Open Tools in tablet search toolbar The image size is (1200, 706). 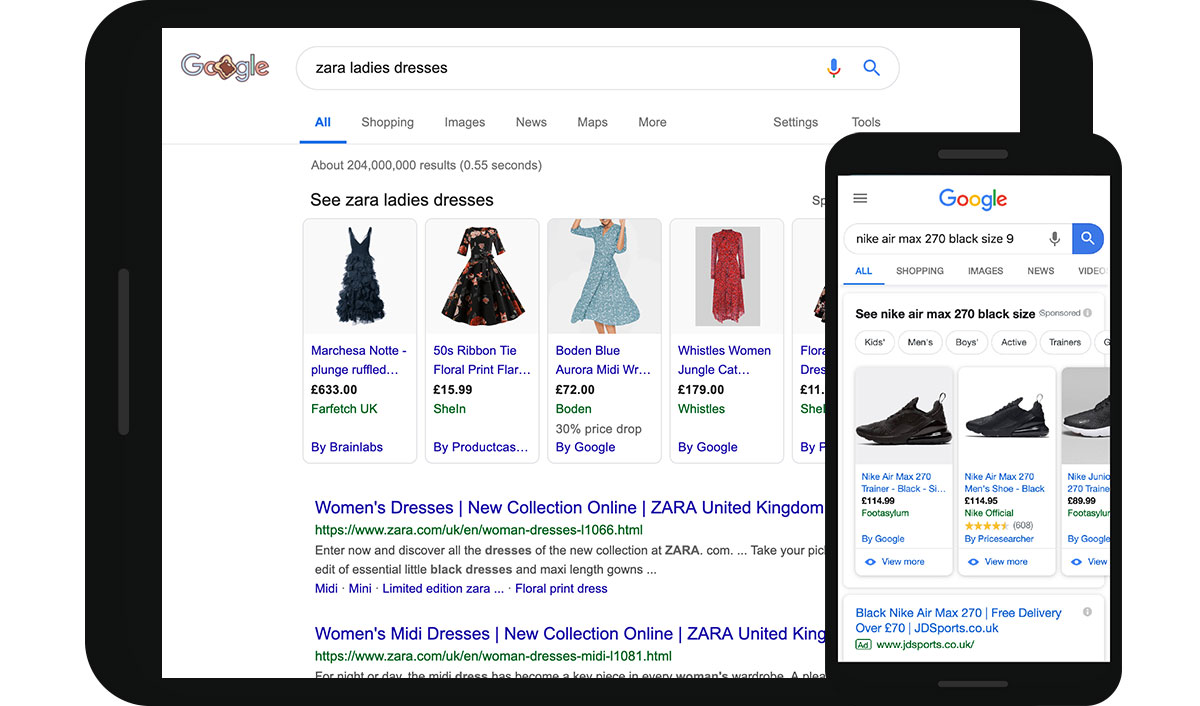click(x=866, y=122)
